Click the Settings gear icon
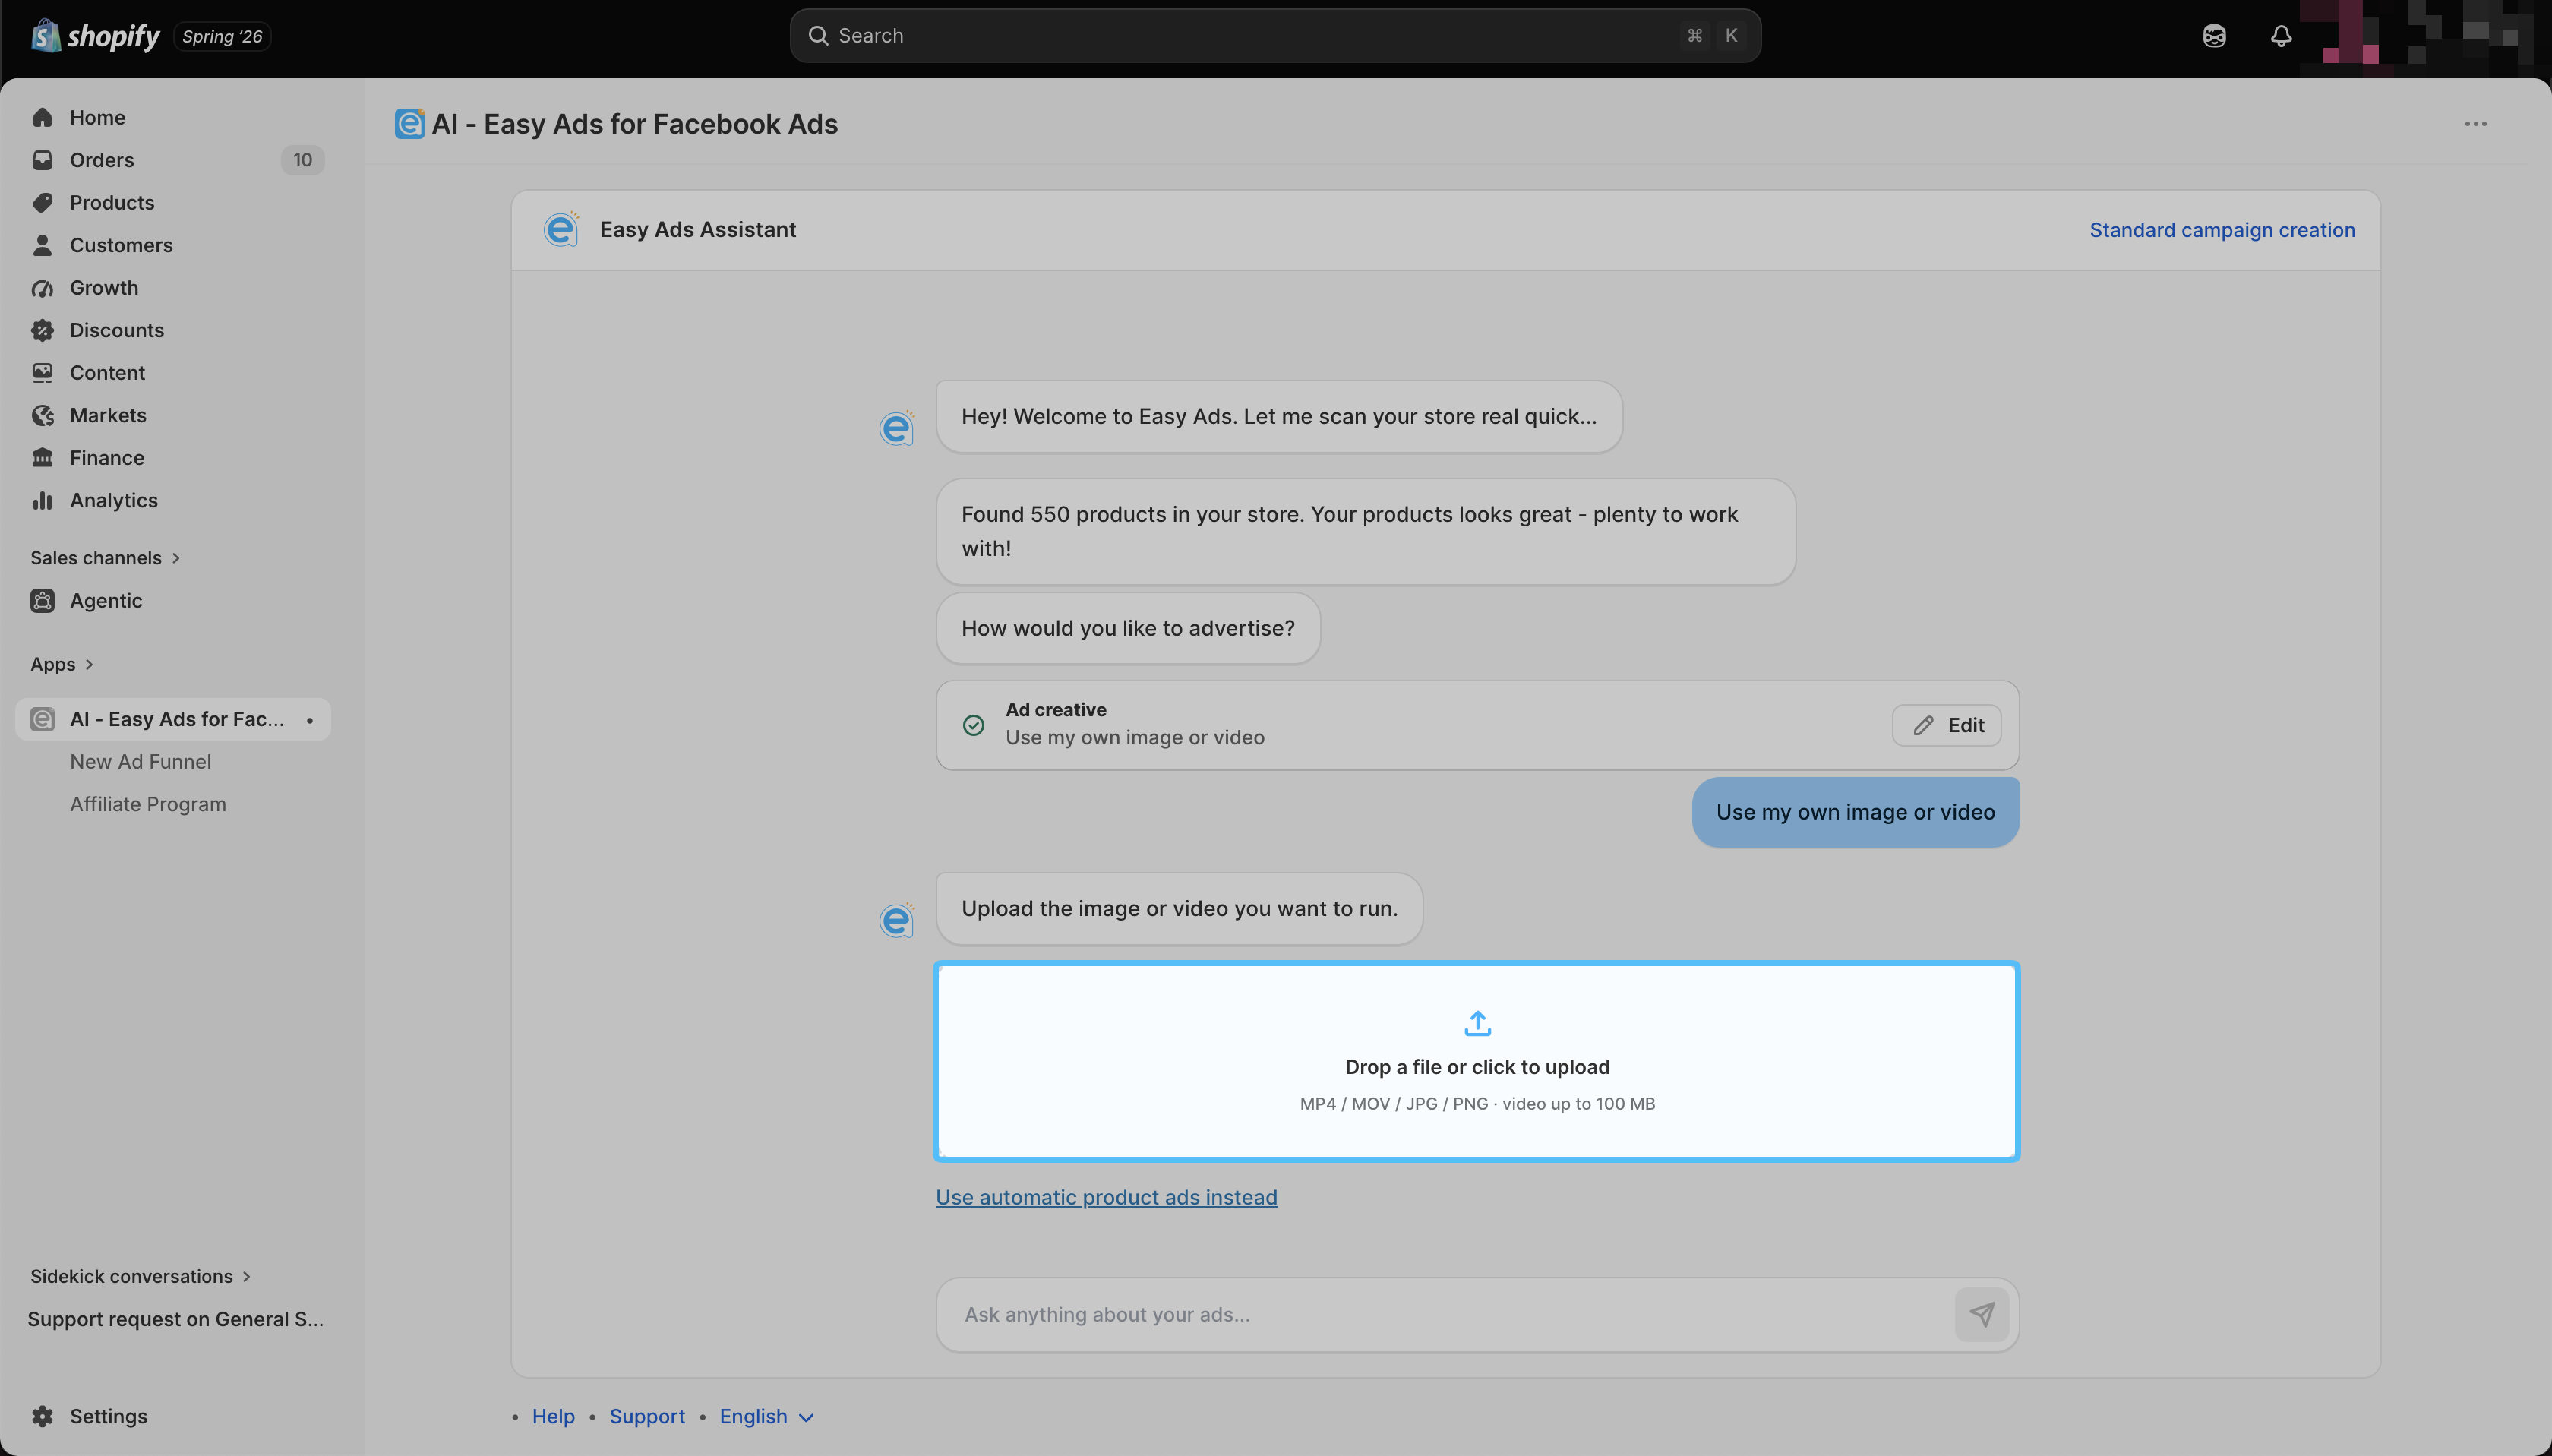 tap(42, 1416)
